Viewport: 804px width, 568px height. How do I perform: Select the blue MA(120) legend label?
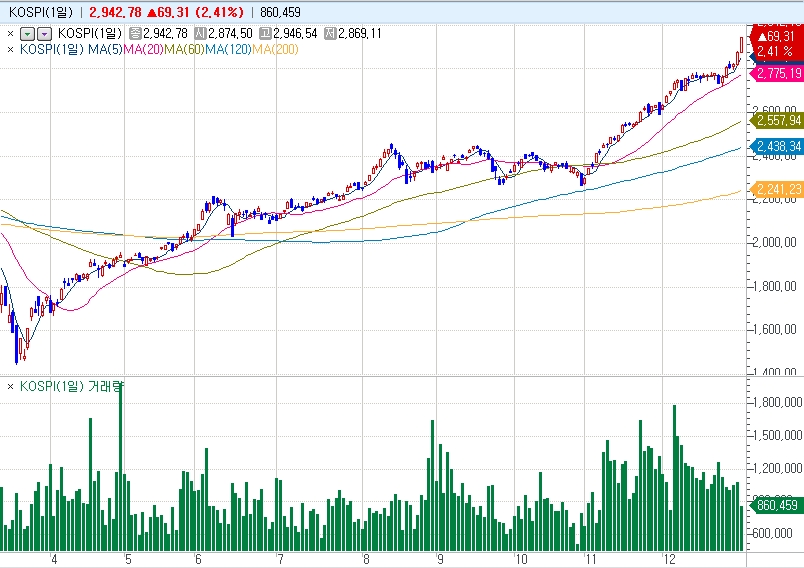click(x=227, y=48)
